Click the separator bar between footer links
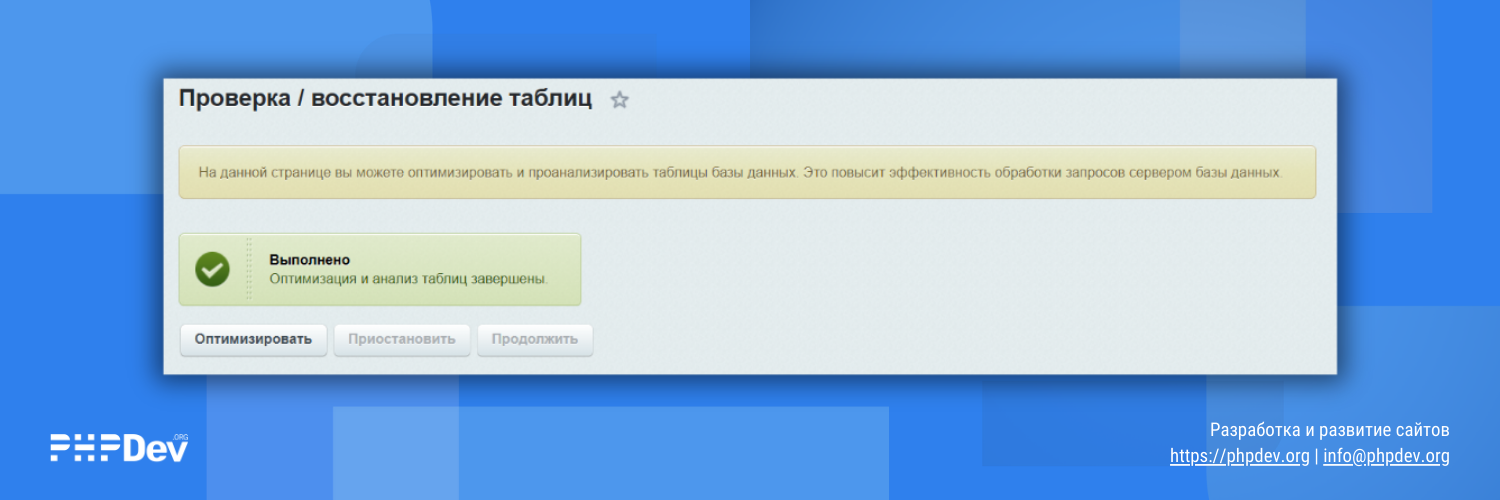This screenshot has width=1500, height=500. pos(1316,456)
